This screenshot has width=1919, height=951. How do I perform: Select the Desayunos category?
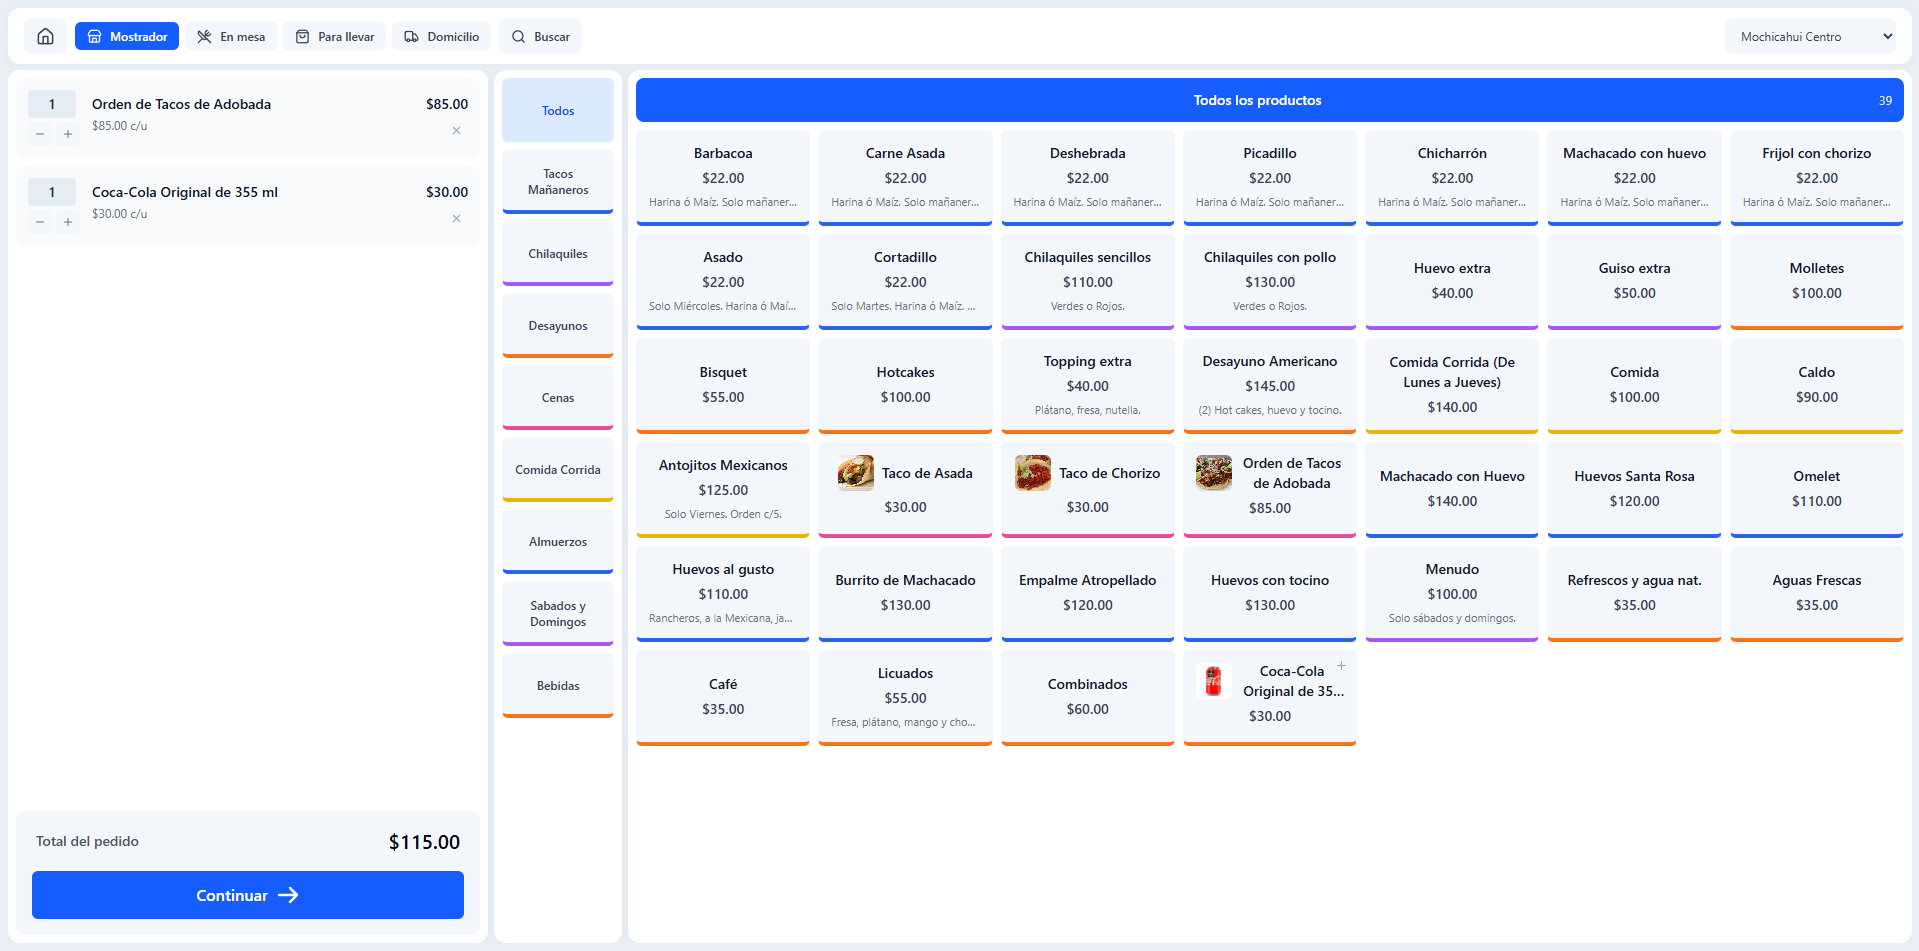[558, 326]
